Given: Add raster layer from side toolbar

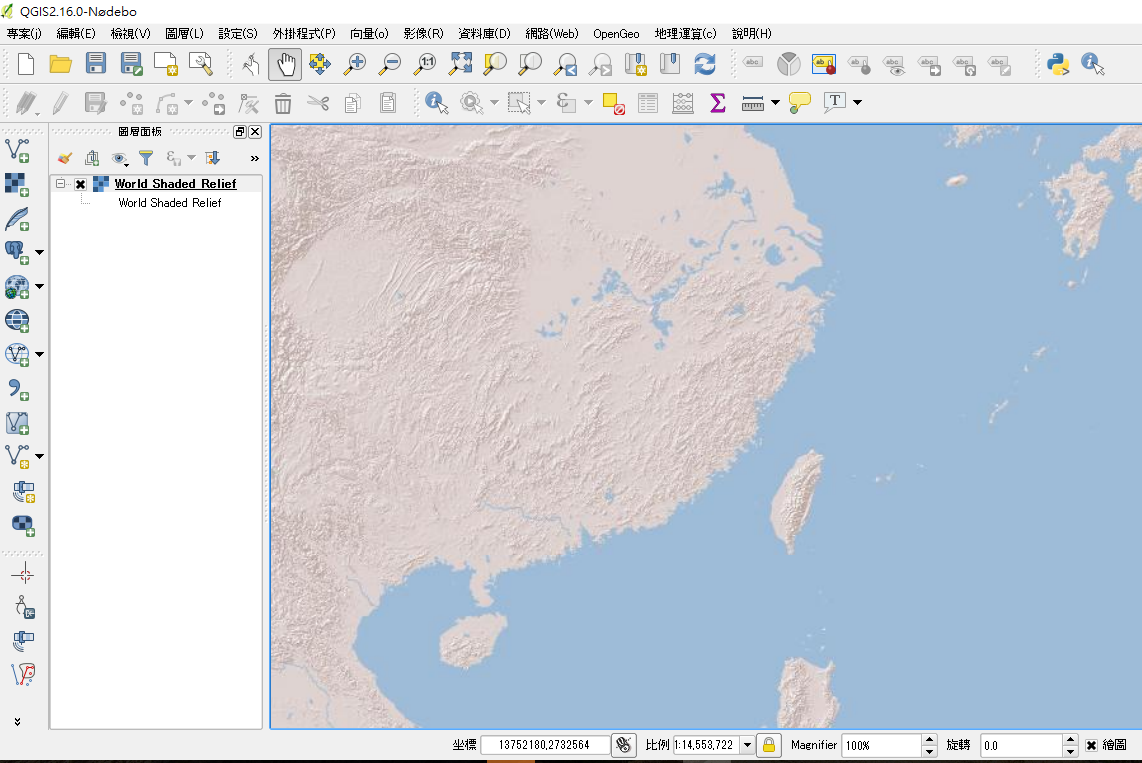Looking at the screenshot, I should pos(17,185).
